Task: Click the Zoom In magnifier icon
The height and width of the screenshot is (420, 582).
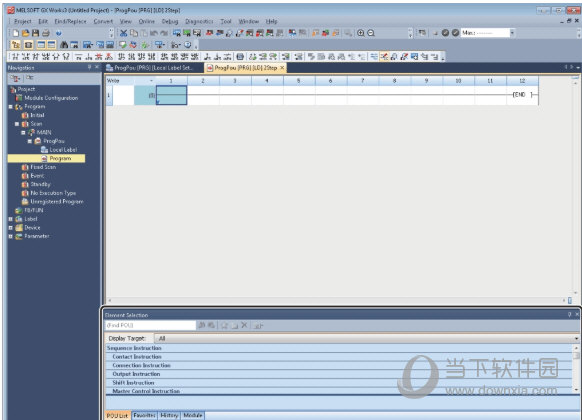Action: click(360, 33)
